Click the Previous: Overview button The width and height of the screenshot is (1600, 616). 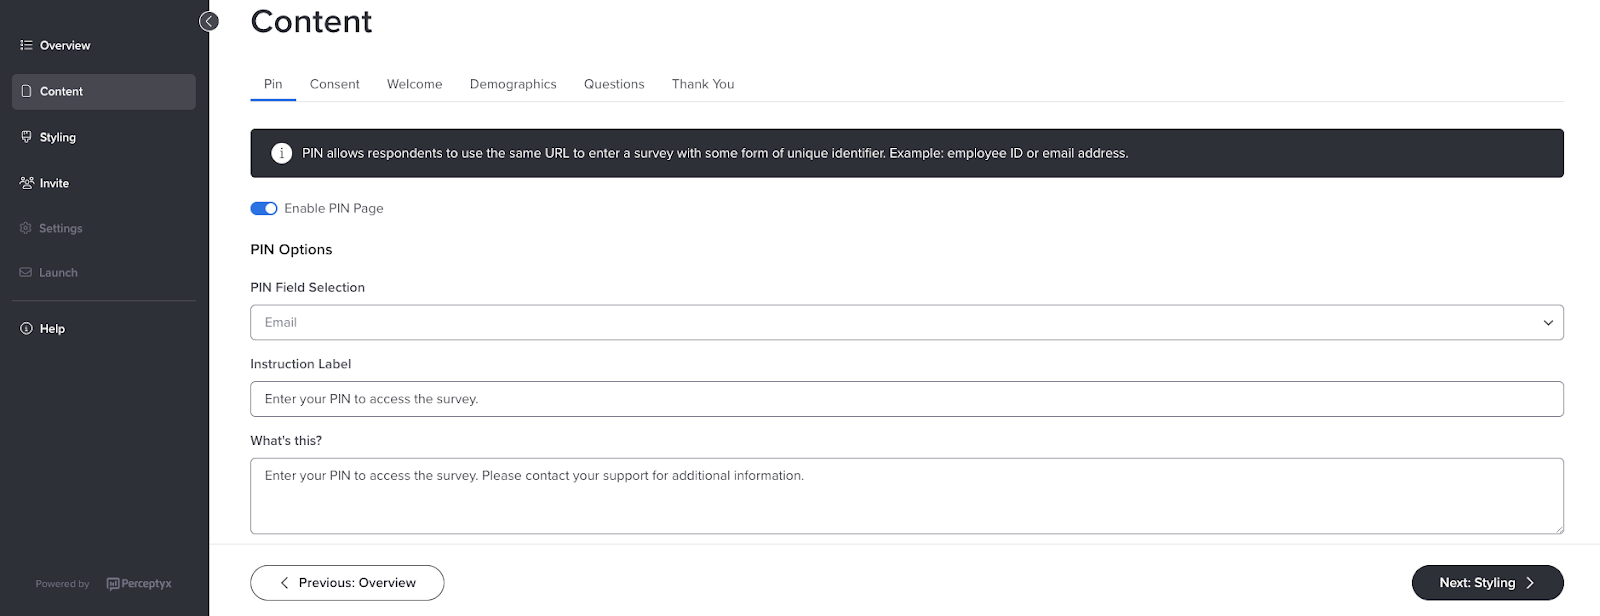coord(347,583)
